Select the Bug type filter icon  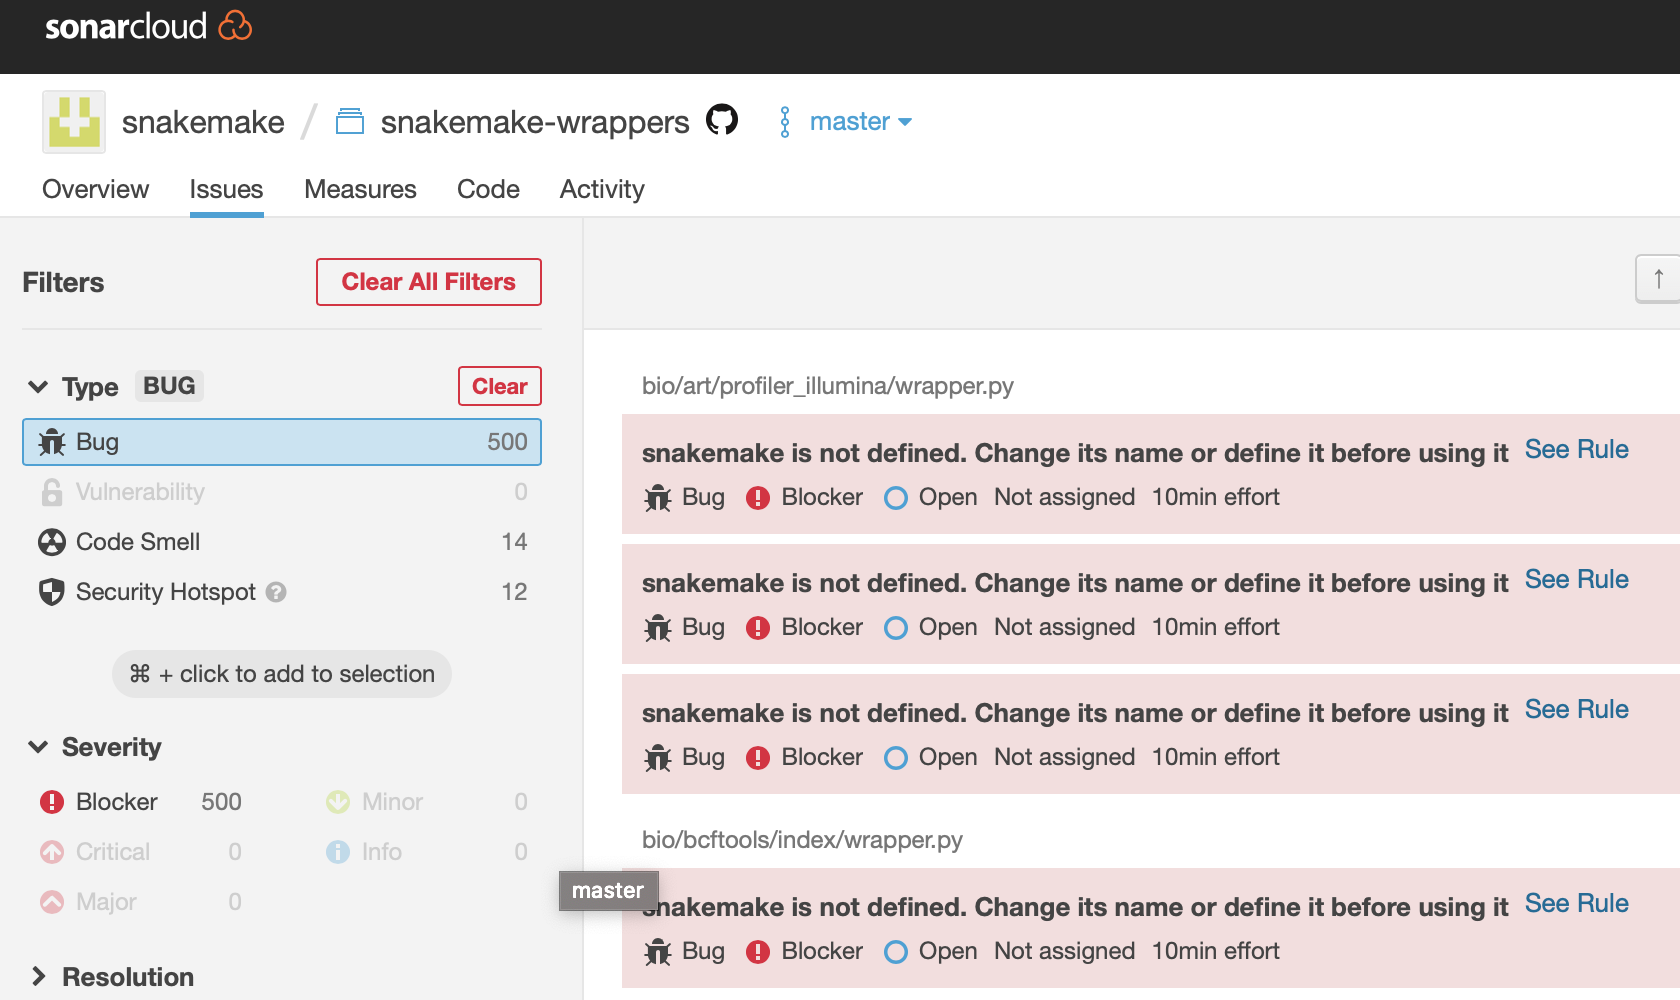pyautogui.click(x=51, y=441)
